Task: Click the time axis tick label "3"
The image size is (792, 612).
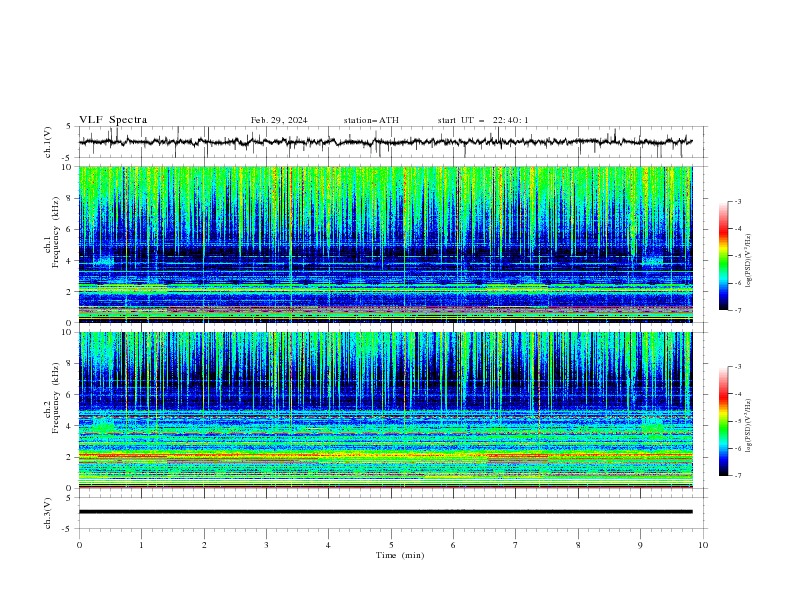Action: click(266, 545)
